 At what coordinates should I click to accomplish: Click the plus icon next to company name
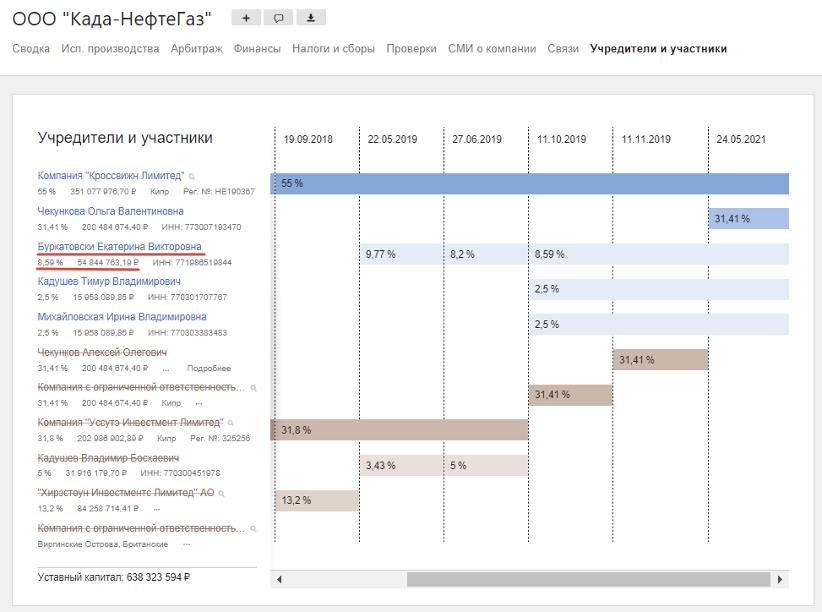pyautogui.click(x=246, y=17)
